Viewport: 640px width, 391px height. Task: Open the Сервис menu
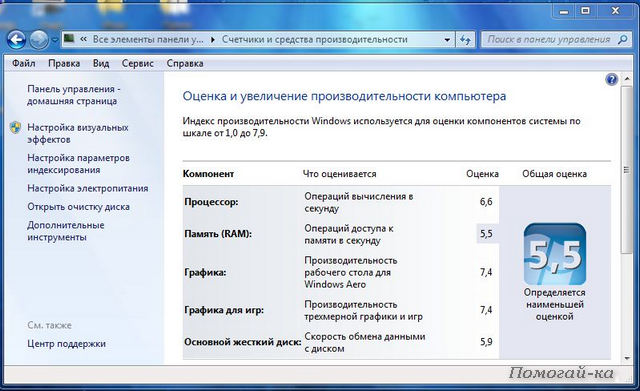[x=138, y=63]
